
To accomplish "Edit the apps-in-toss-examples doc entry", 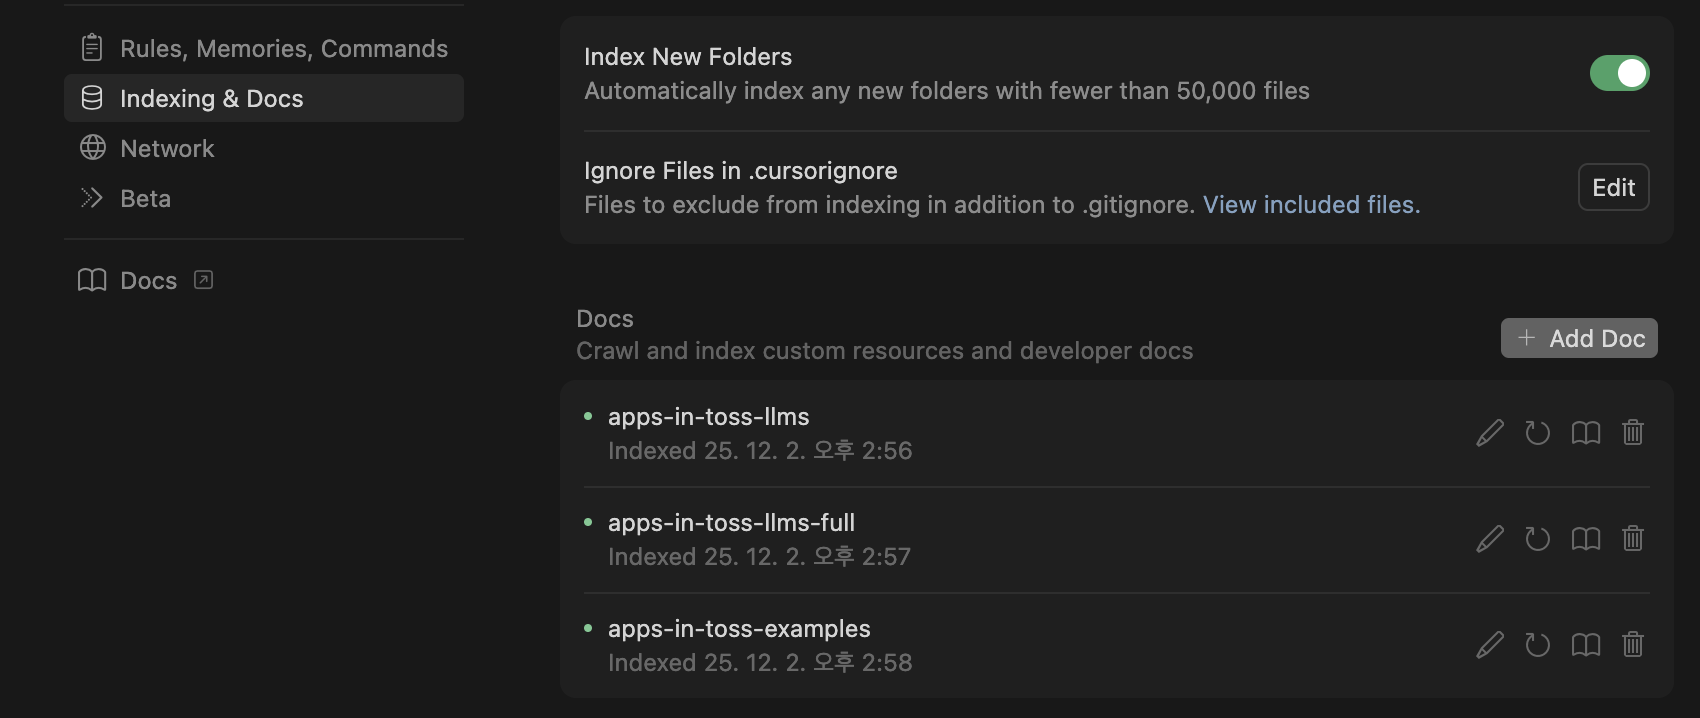I will click(1490, 645).
